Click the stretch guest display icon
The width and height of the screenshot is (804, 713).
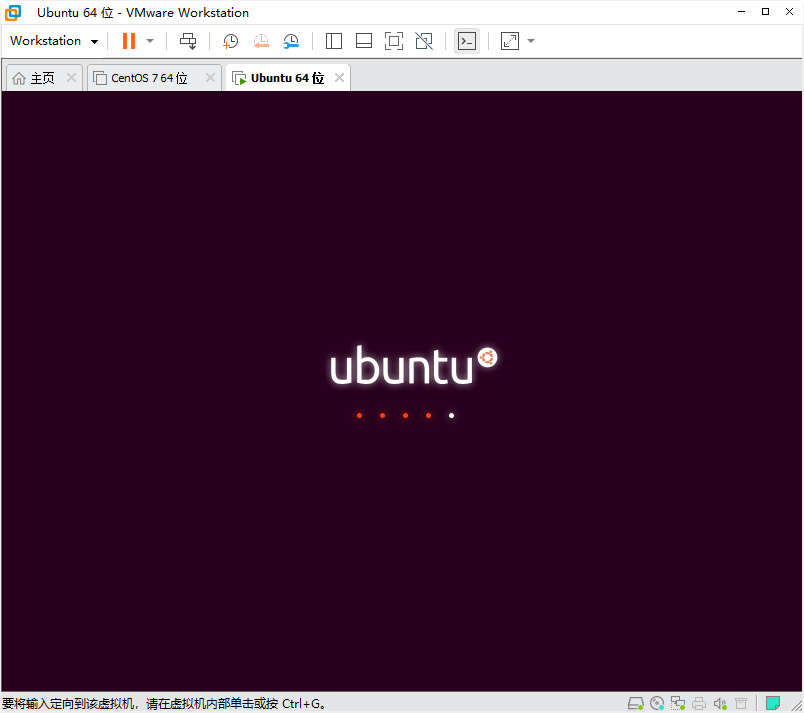510,41
